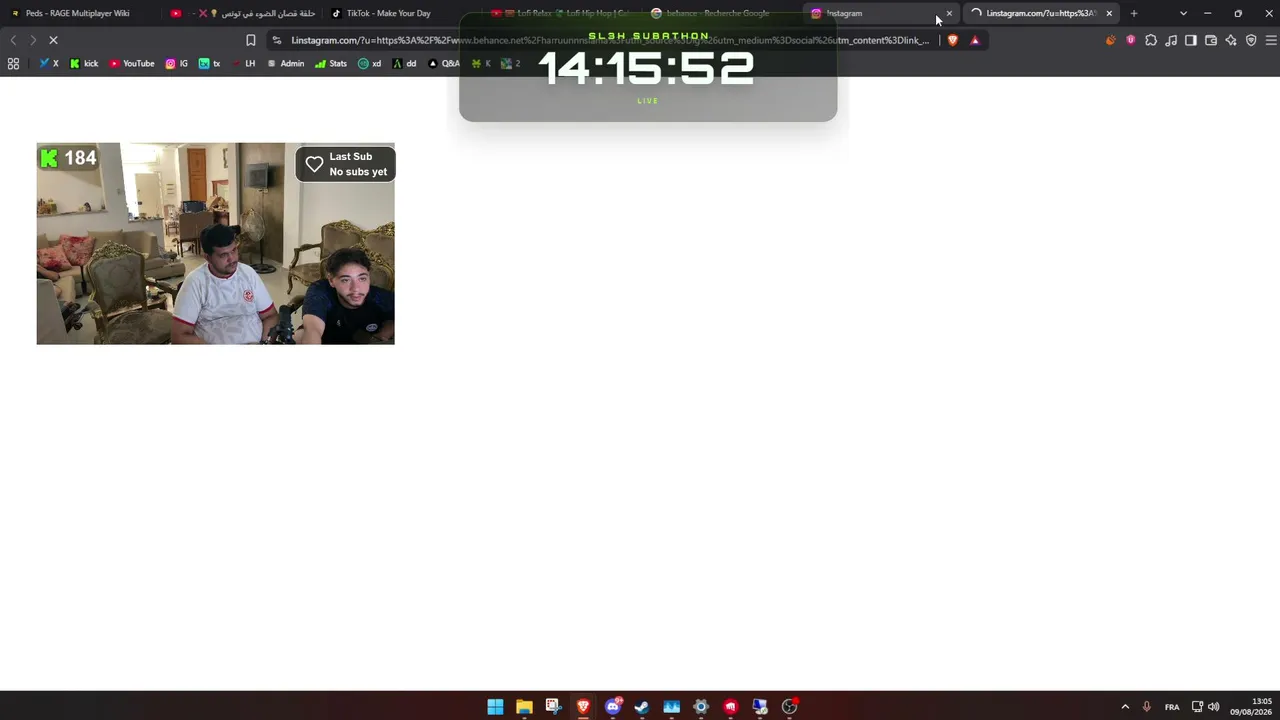Screen dimensions: 1280x720
Task: Open the Stats bookmark
Action: (331, 63)
